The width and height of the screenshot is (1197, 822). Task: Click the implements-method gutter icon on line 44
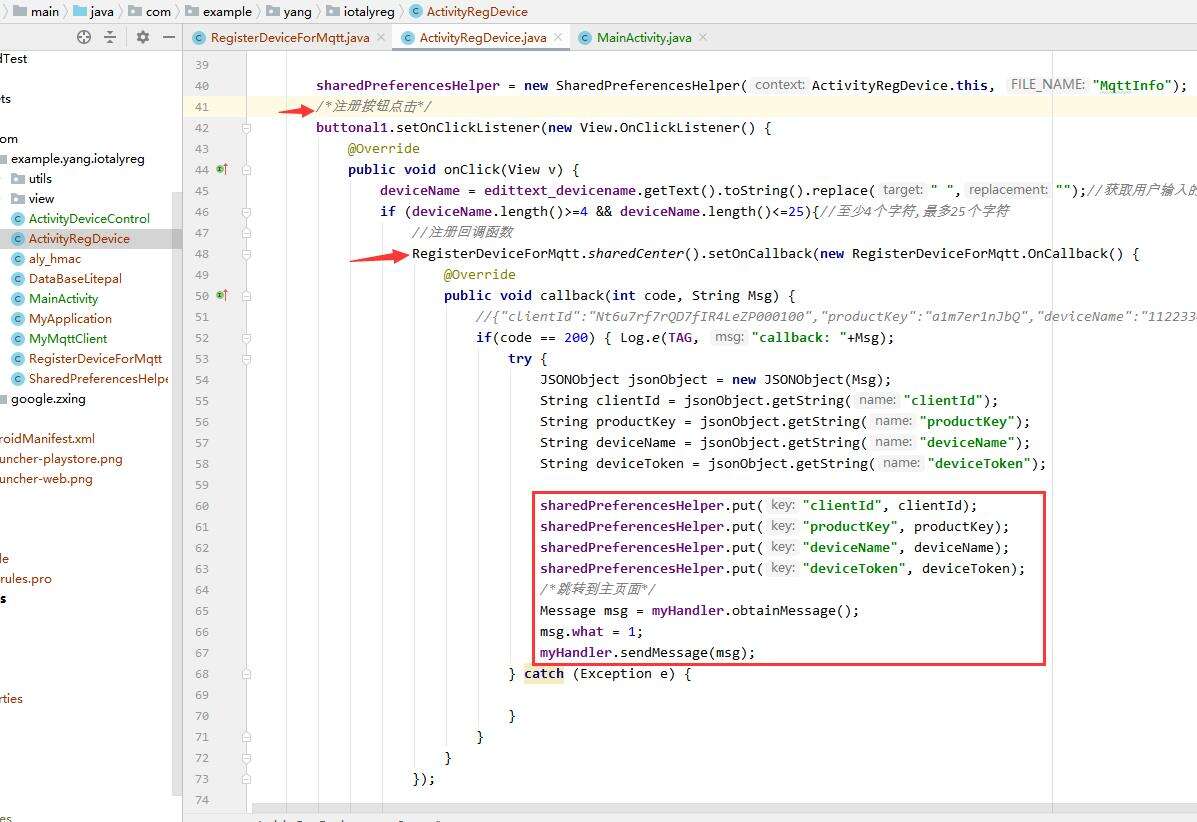(x=222, y=170)
